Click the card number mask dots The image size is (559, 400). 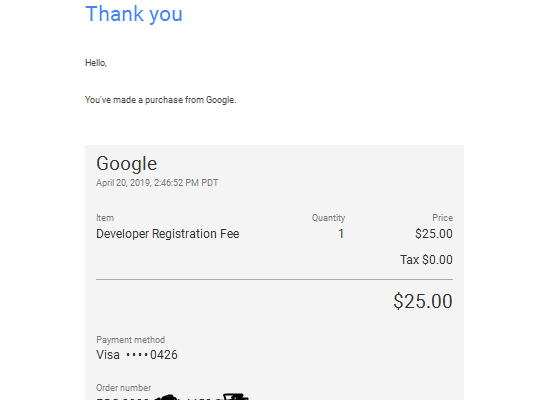137,355
